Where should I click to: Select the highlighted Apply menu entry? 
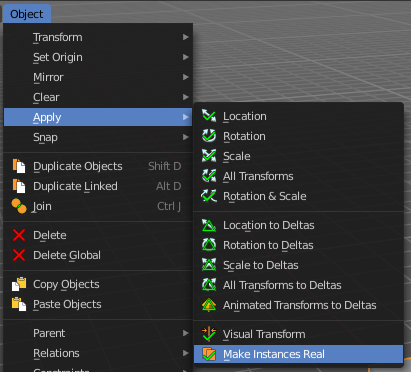(98, 117)
